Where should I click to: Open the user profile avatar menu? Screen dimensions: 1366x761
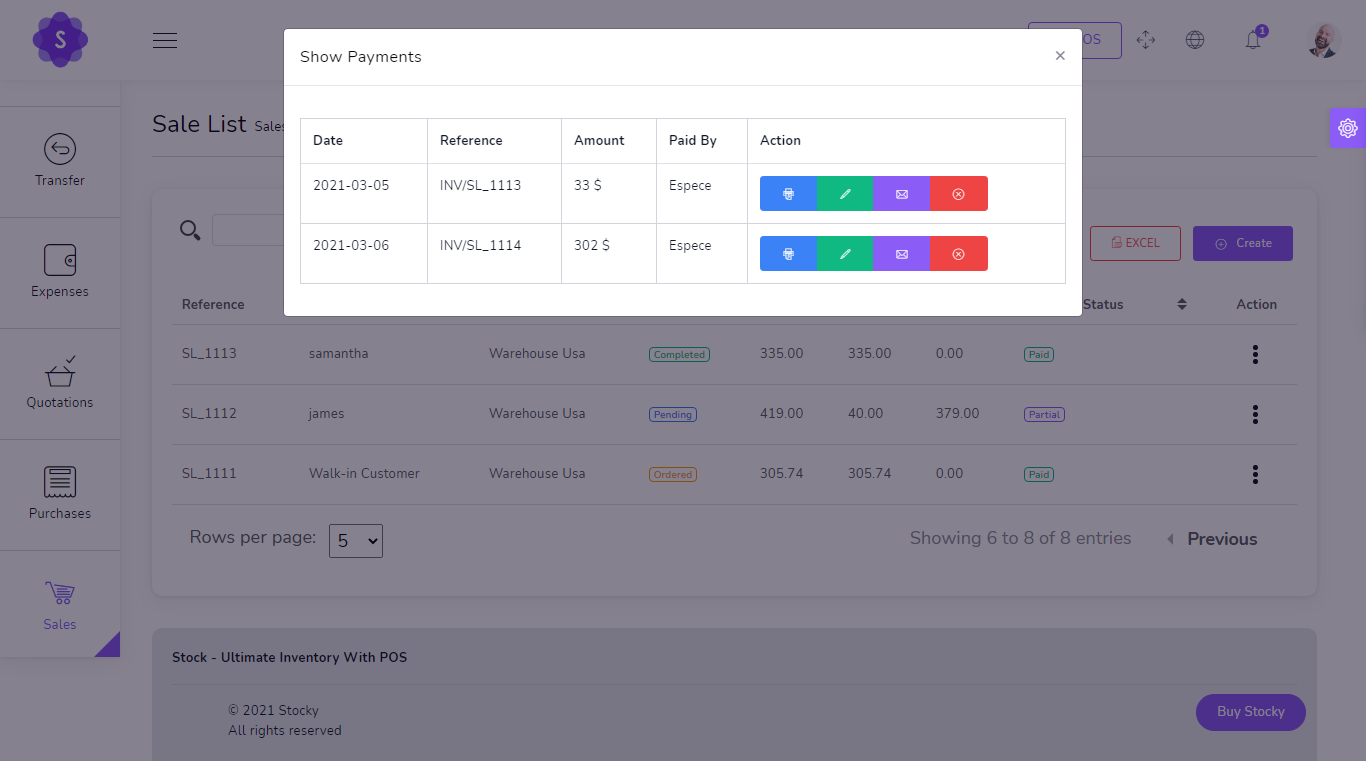coord(1322,40)
